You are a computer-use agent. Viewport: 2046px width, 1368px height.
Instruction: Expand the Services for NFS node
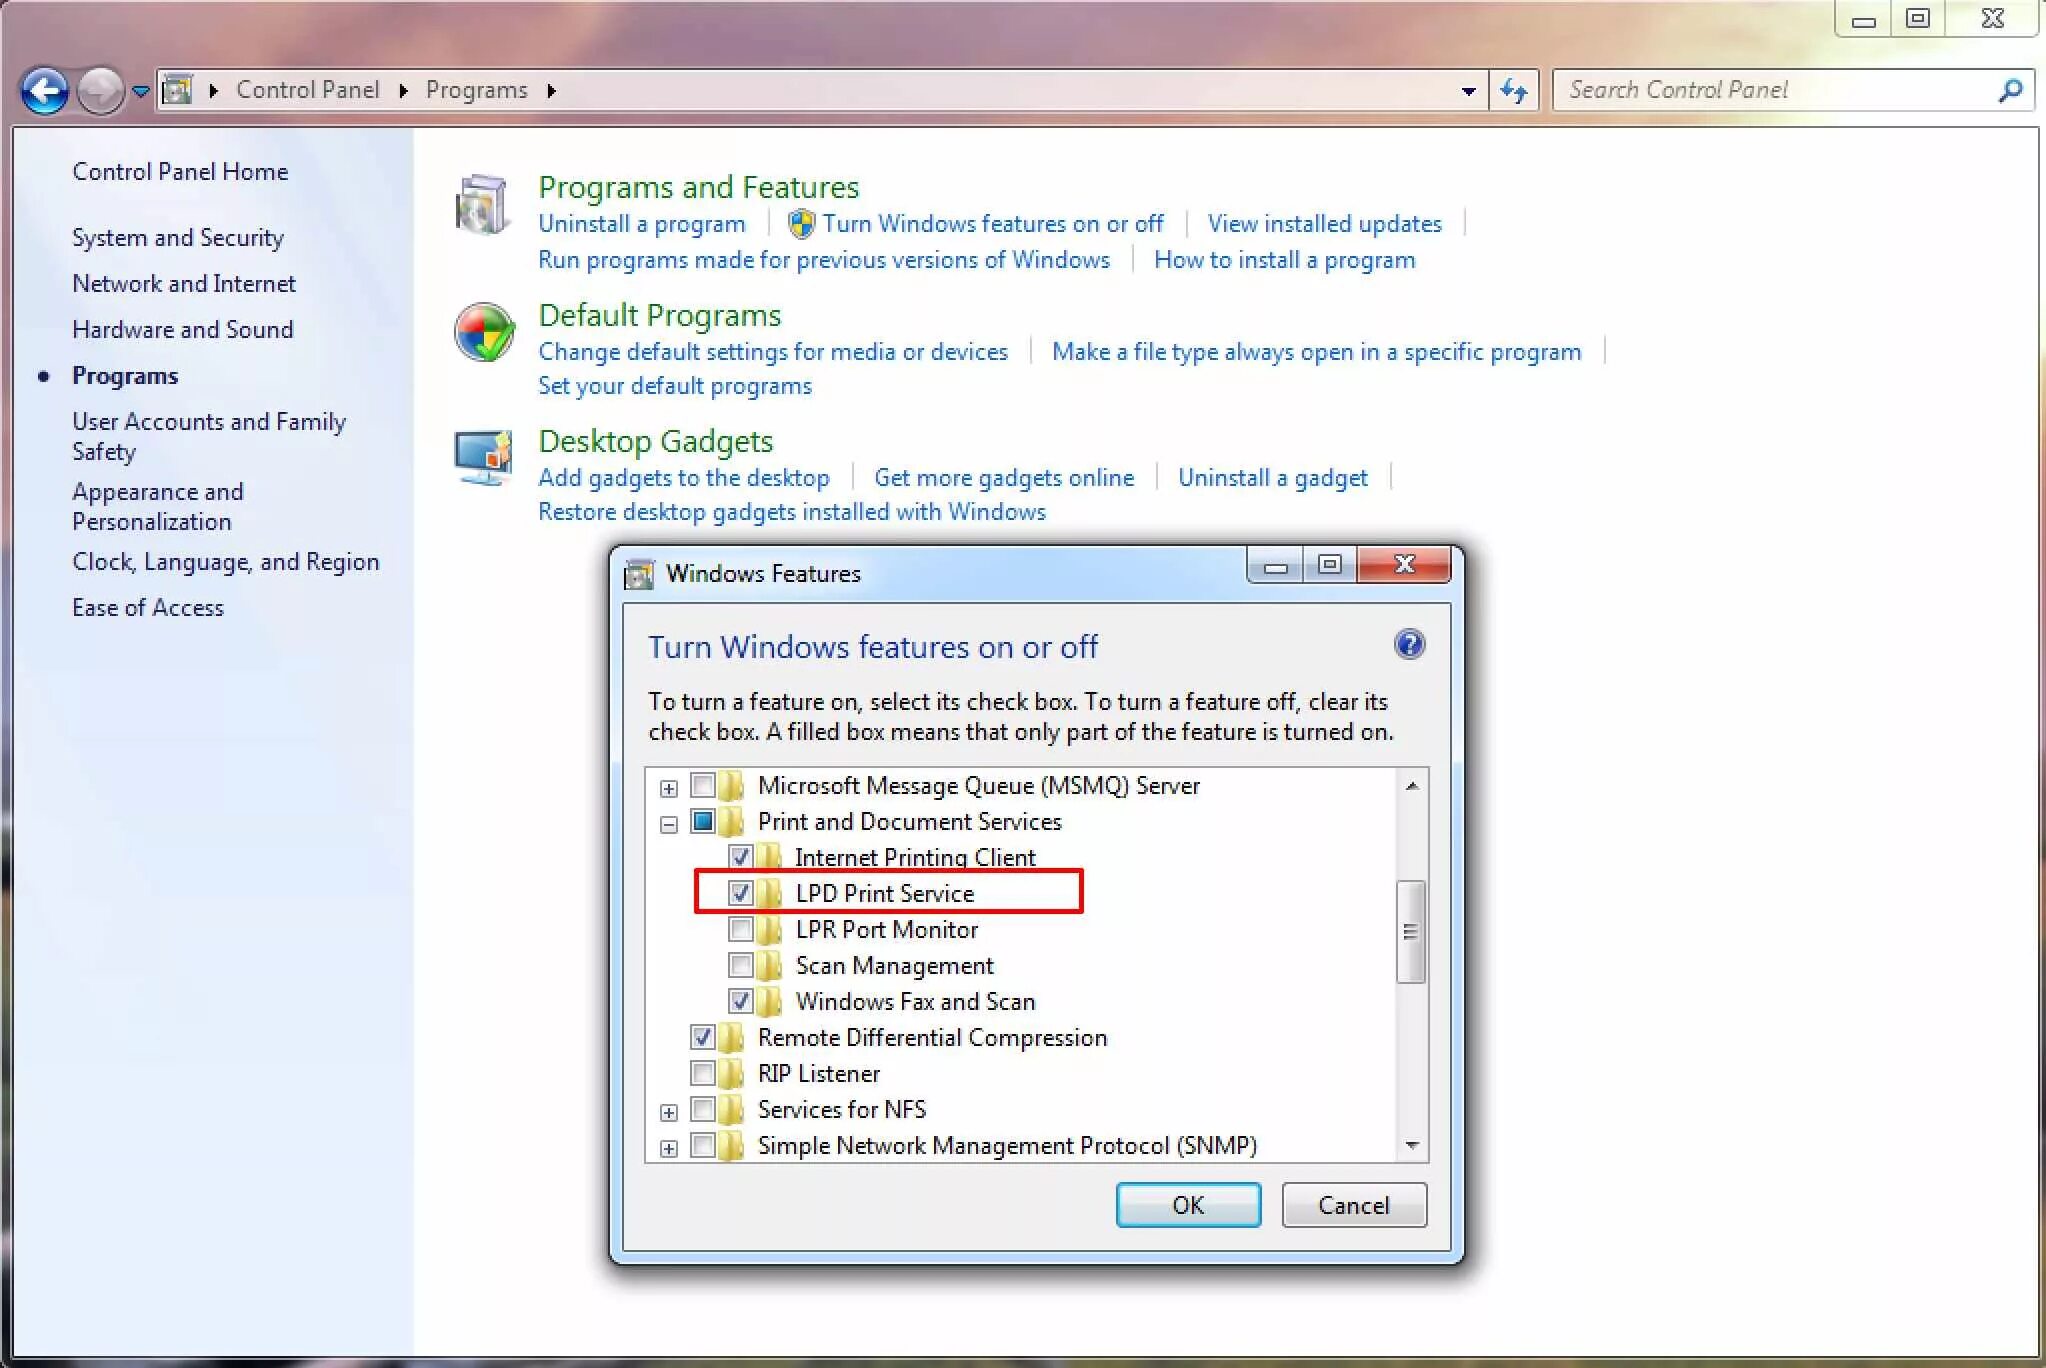669,1112
